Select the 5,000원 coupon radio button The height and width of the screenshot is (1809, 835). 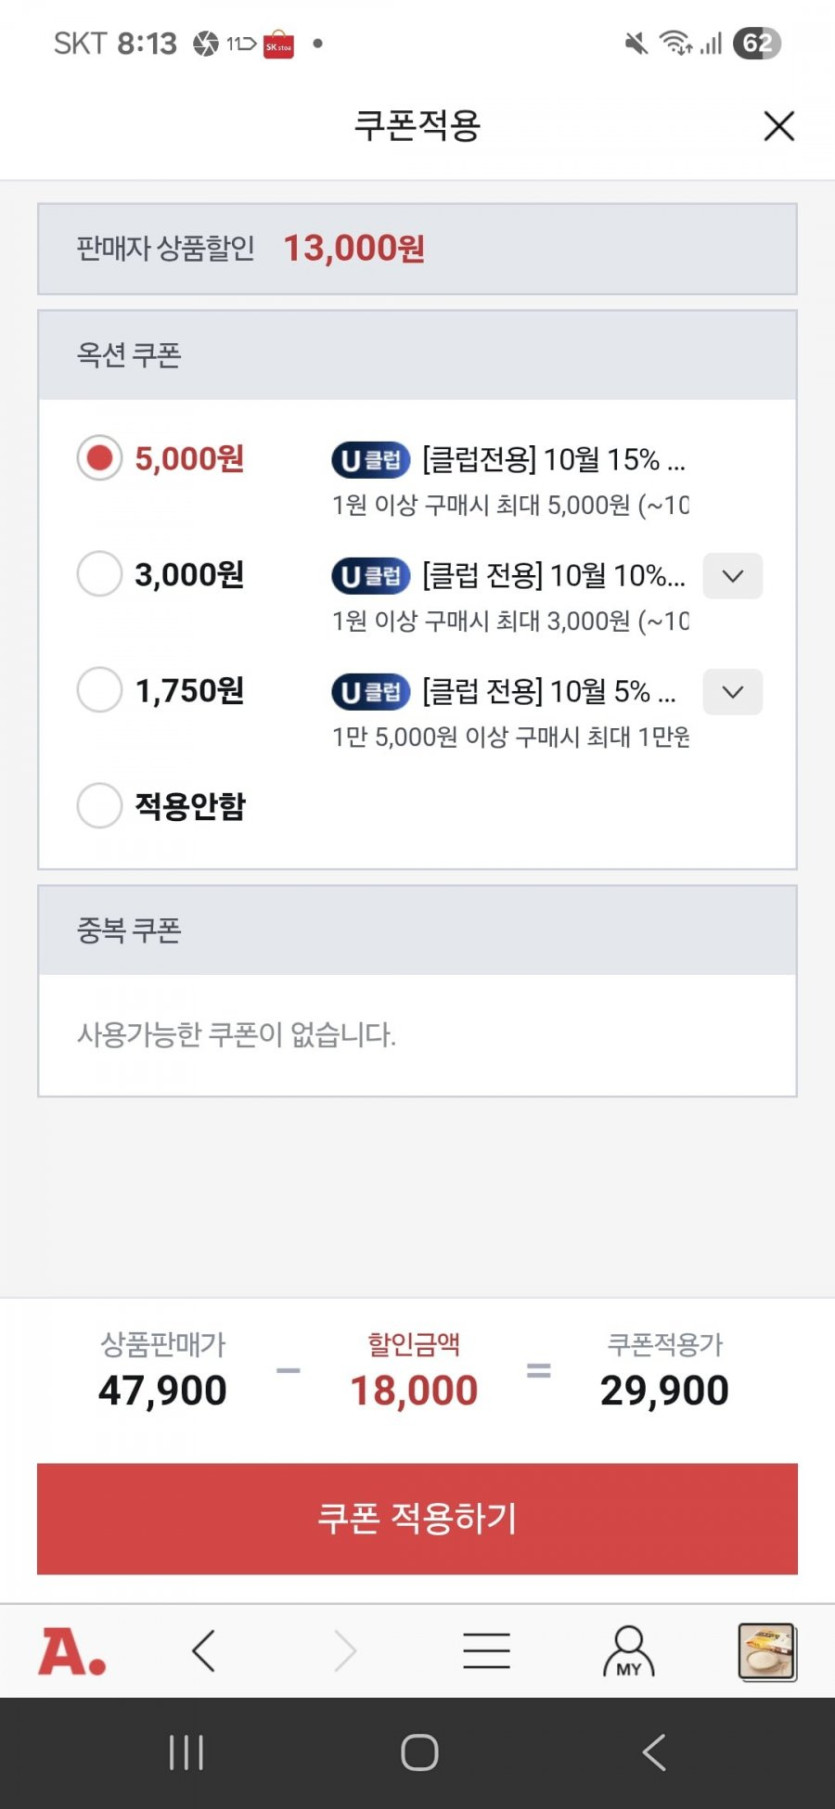[x=100, y=459]
